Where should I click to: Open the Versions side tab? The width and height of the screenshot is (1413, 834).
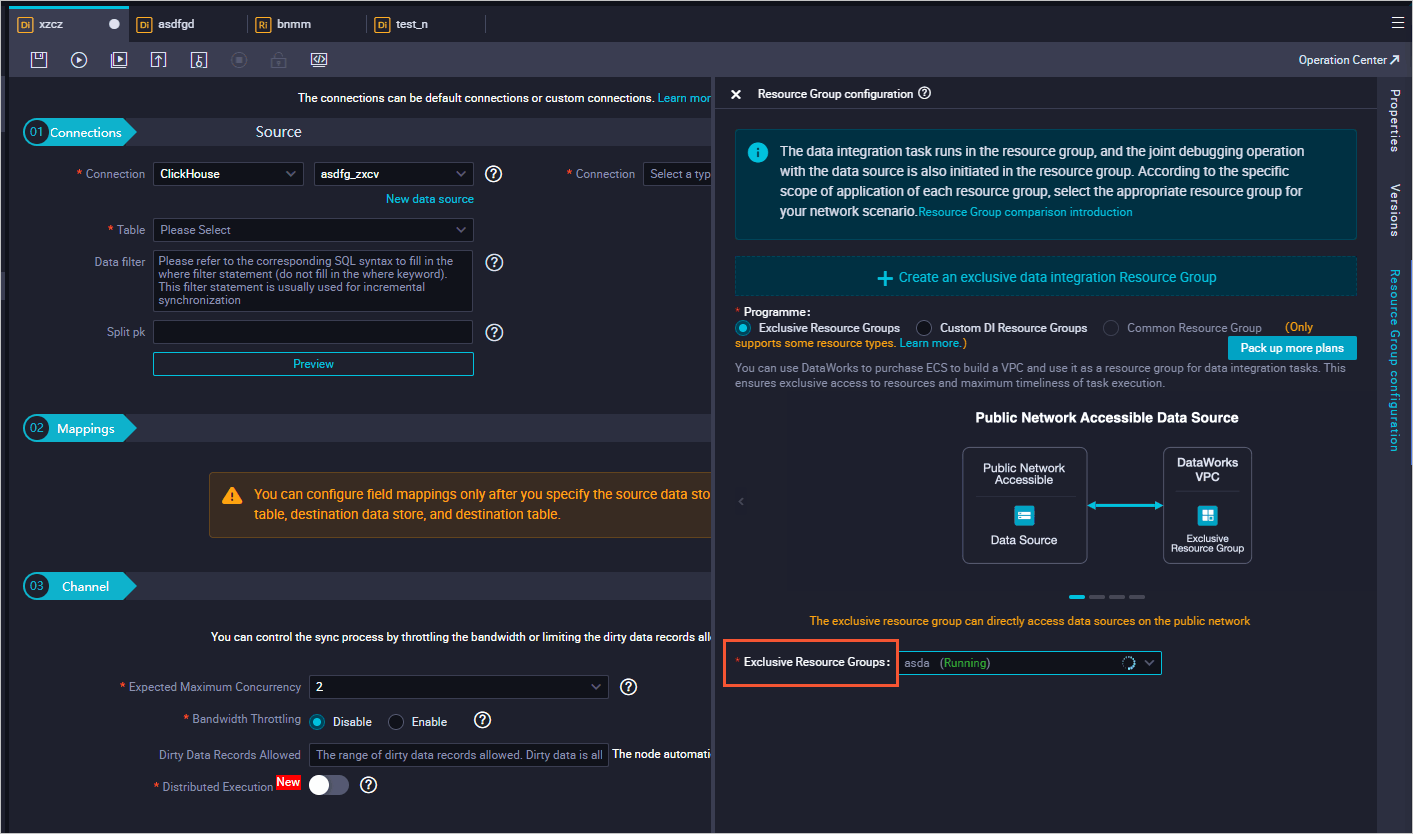tap(1394, 210)
